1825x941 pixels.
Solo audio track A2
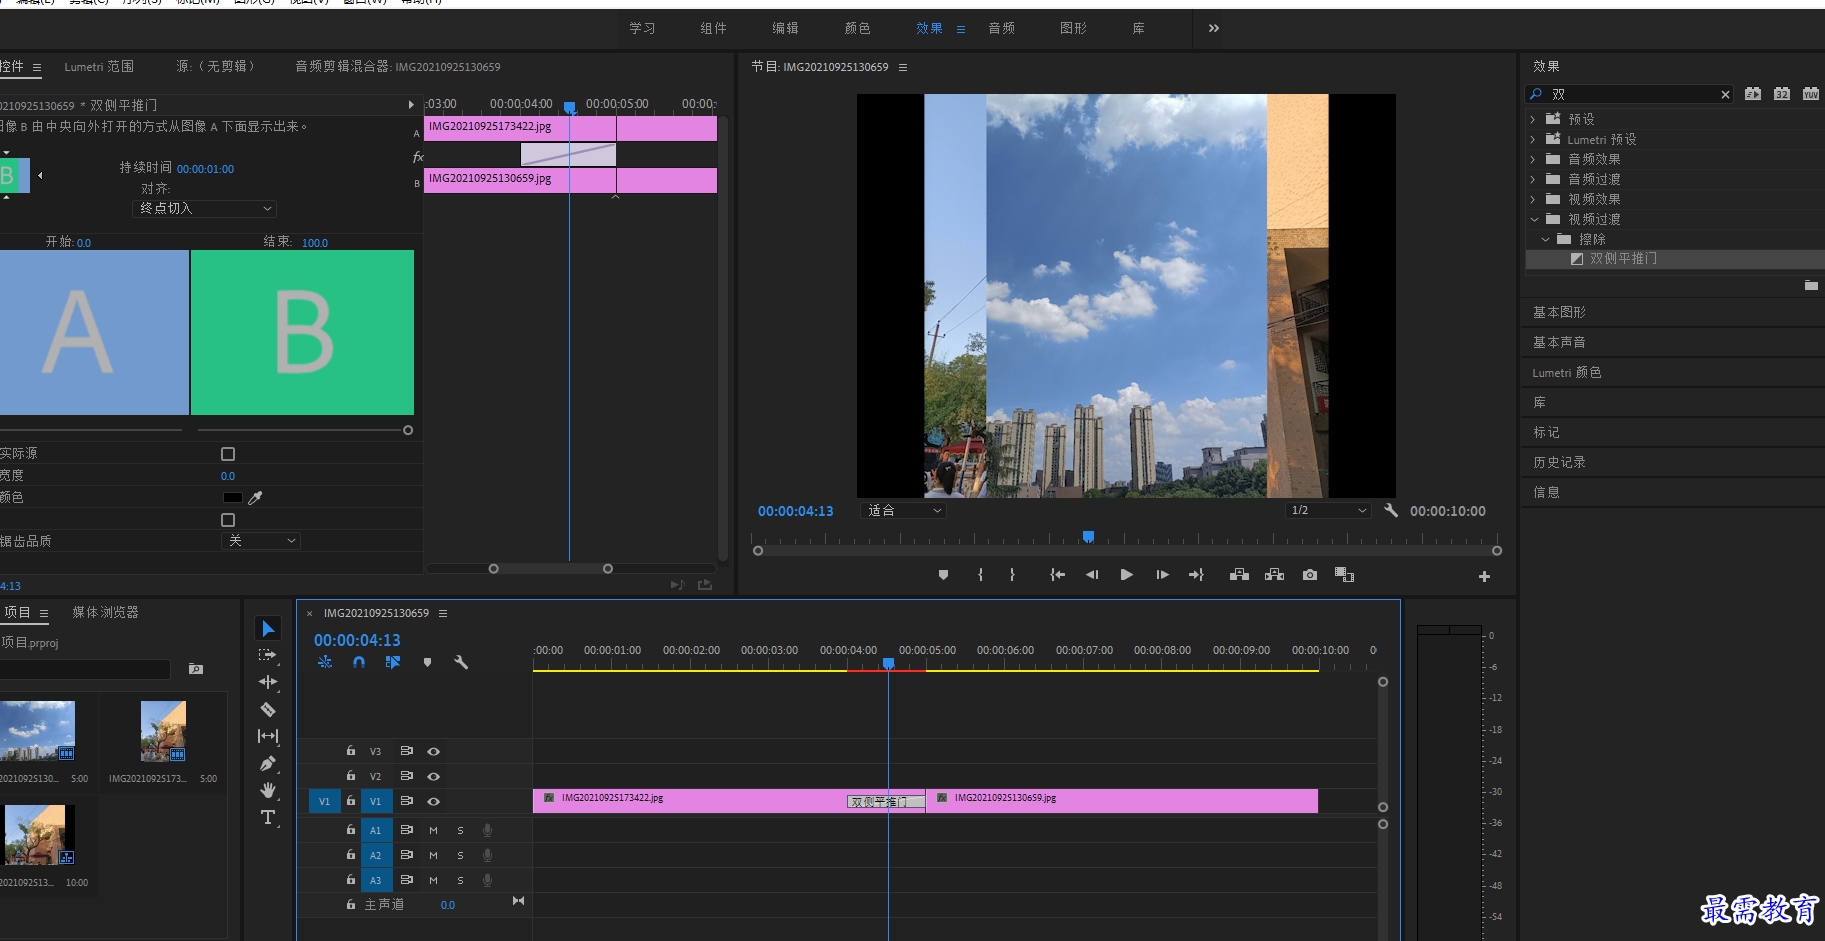(x=460, y=855)
